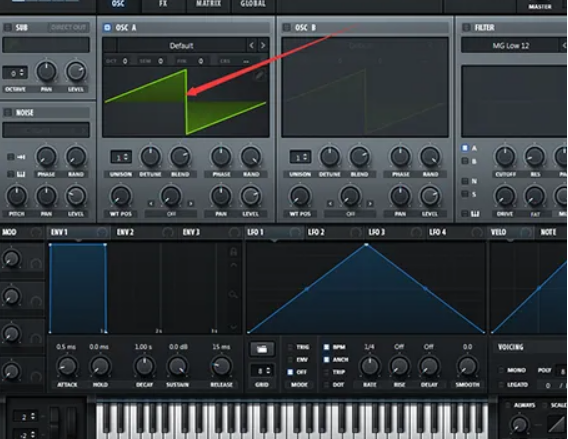Adjust the LFO GRID size stepper

[262, 371]
